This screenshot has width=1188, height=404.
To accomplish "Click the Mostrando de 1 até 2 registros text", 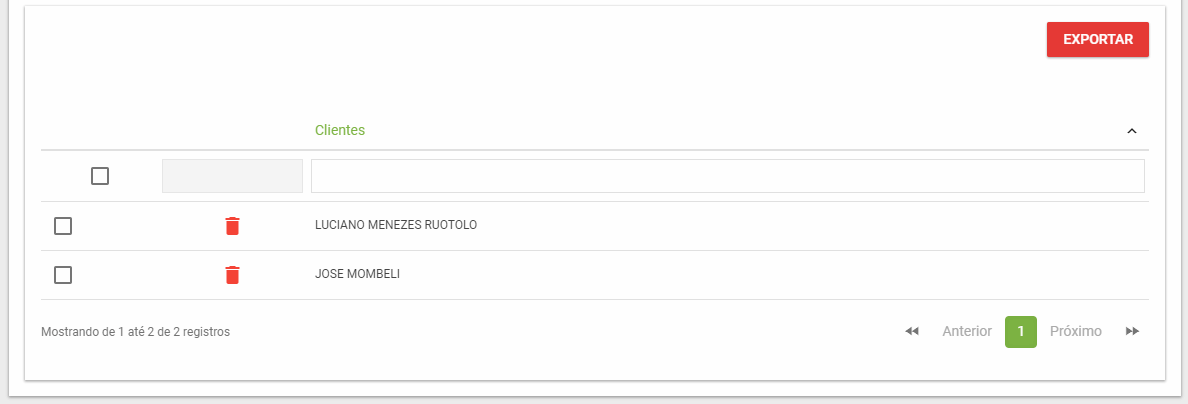I will pos(136,331).
